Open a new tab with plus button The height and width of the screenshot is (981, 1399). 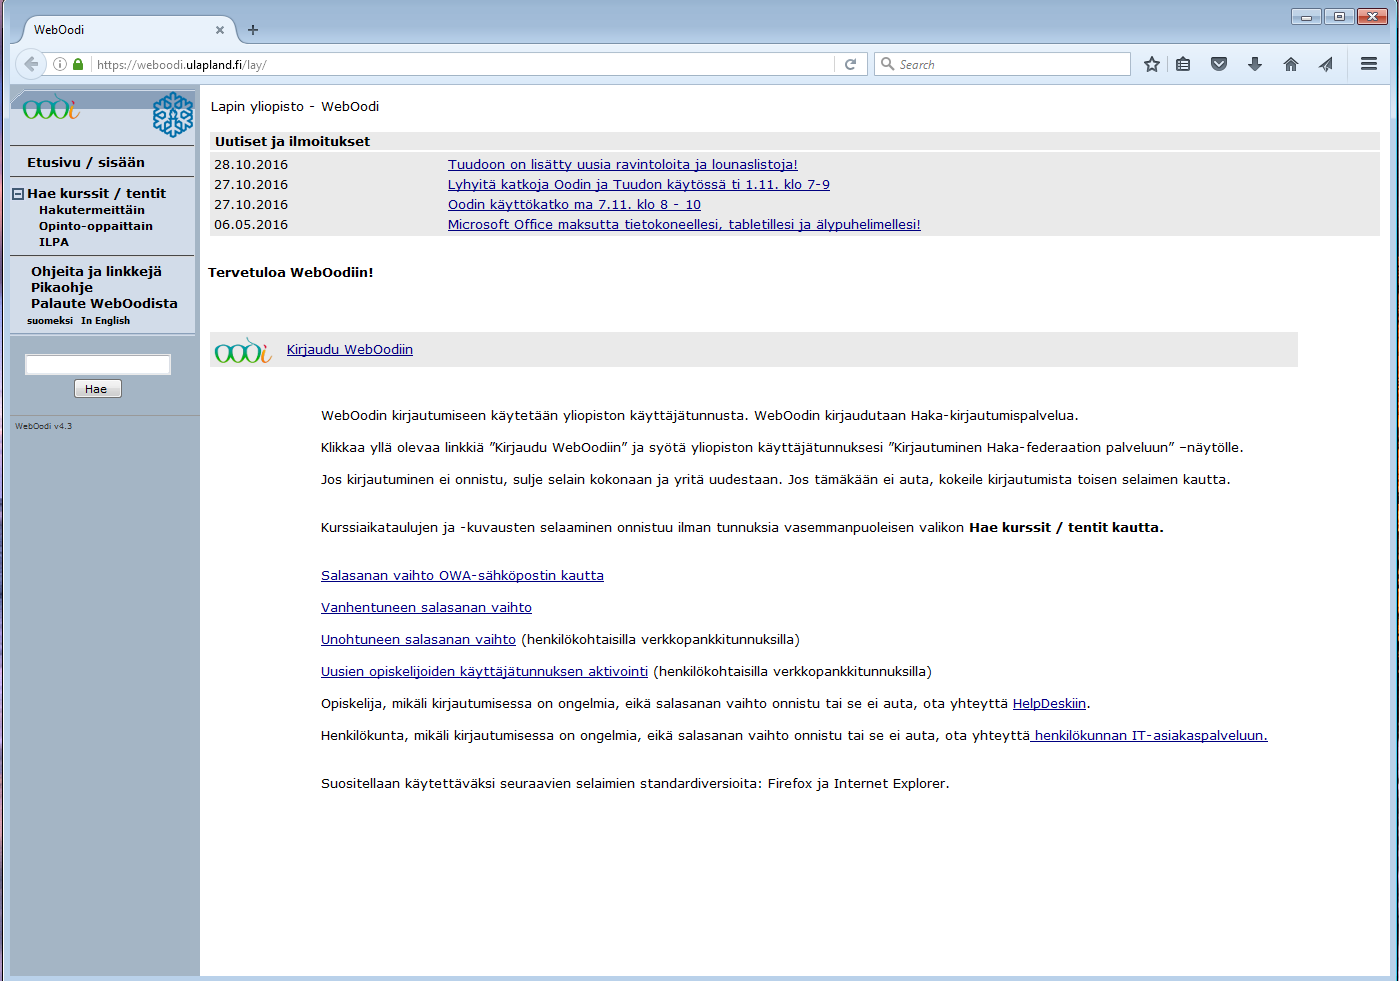point(253,30)
